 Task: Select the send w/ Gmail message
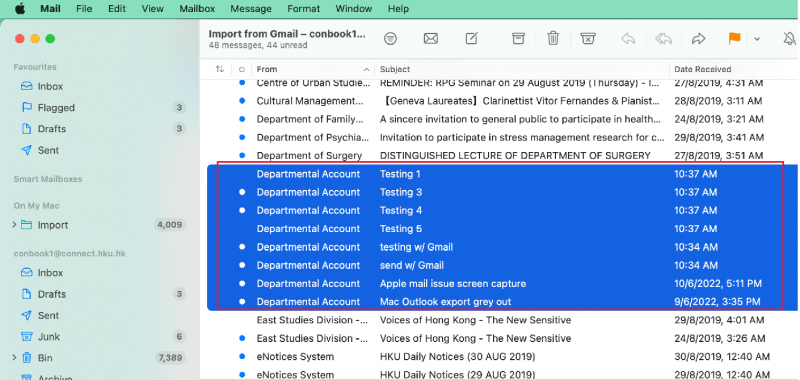coord(502,266)
